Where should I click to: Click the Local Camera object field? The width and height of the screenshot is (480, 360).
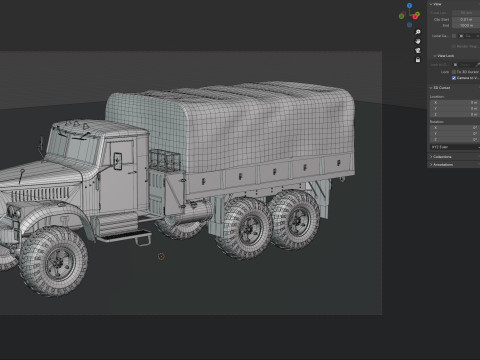(469, 36)
